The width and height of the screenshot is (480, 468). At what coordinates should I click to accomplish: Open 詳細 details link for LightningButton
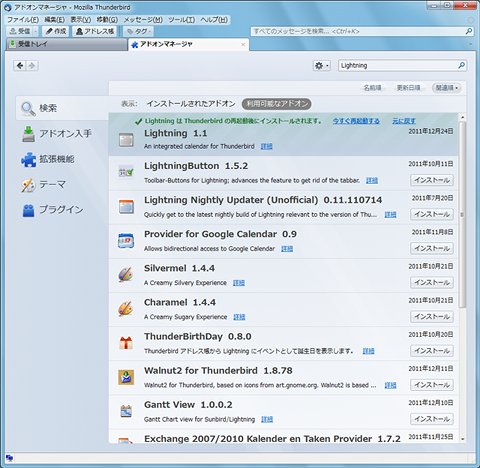[372, 180]
